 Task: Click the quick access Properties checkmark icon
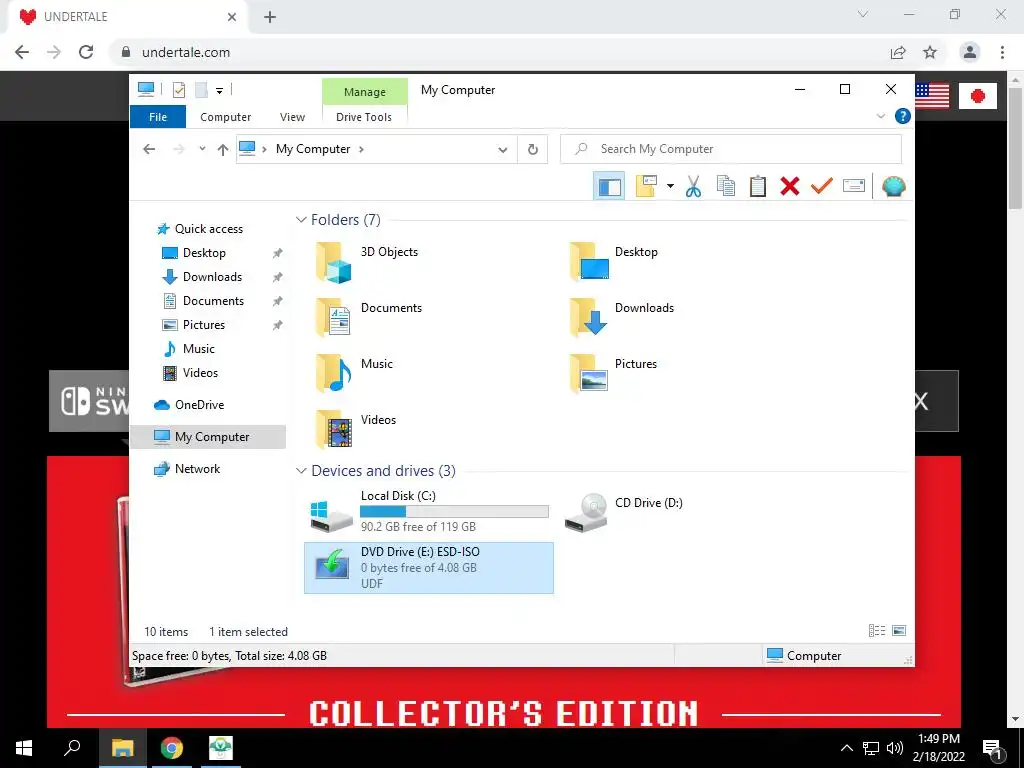(178, 90)
